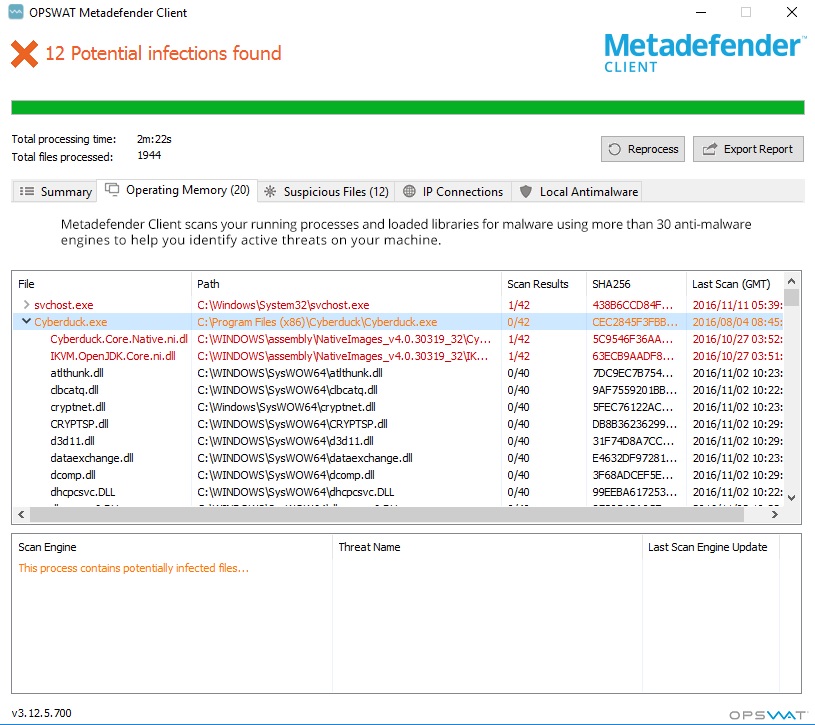Click SHA256 value 63ECB9AADF8...
The width and height of the screenshot is (815, 725).
point(633,356)
